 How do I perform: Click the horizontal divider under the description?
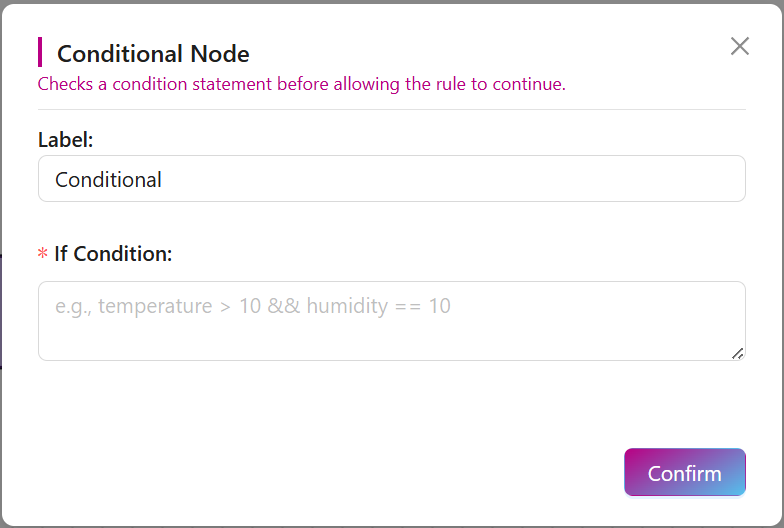pos(391,109)
